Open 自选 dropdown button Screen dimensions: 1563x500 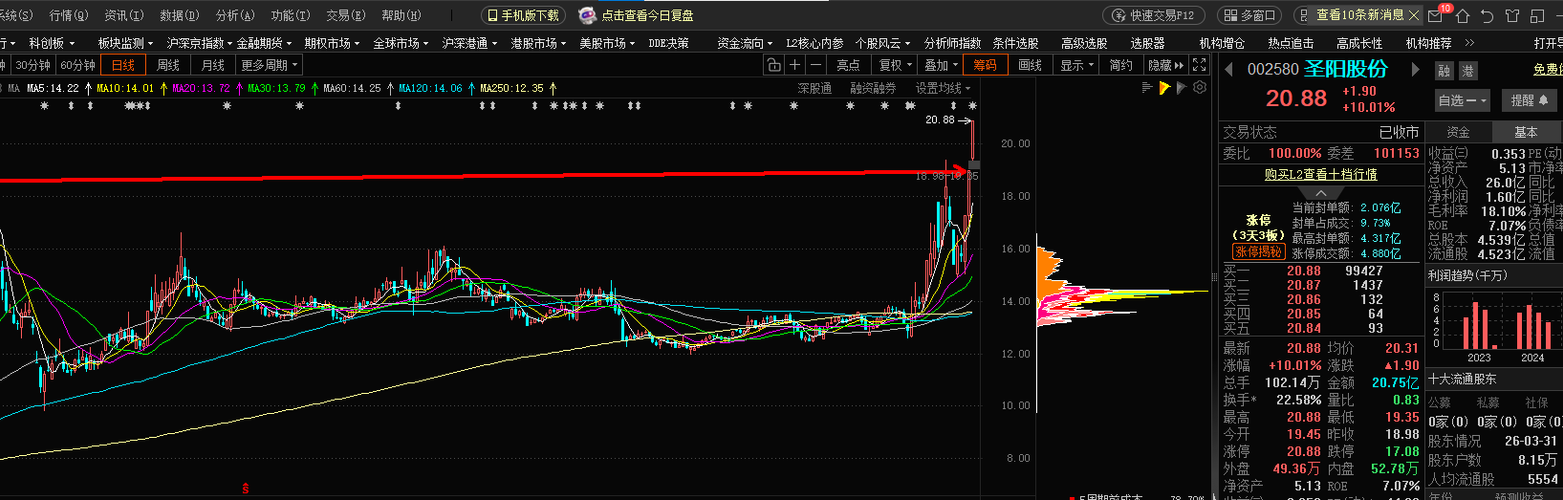point(1463,100)
